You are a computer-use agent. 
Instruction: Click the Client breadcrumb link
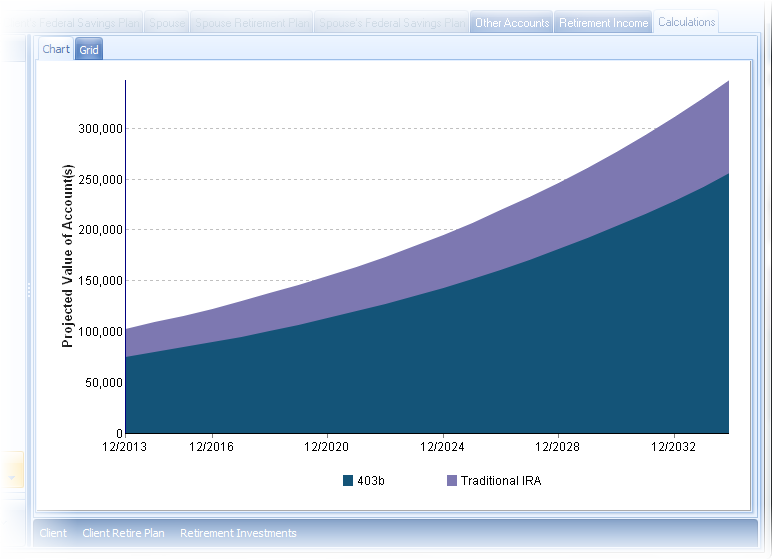[x=53, y=533]
